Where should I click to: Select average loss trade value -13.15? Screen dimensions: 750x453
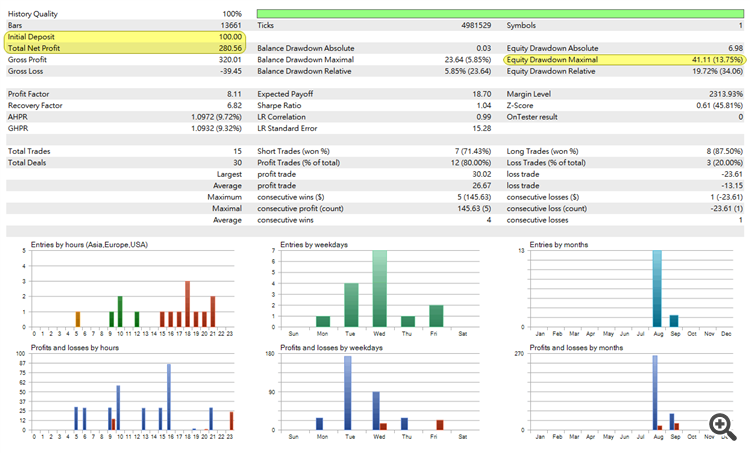click(x=732, y=186)
